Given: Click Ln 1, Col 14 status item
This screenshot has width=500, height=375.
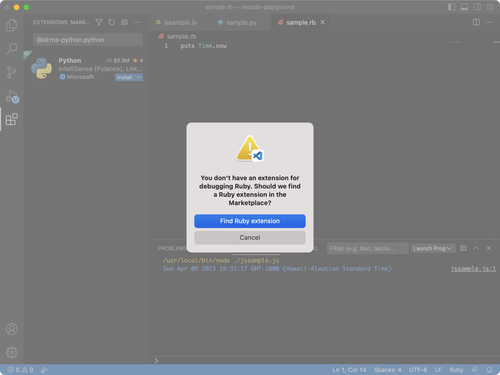Looking at the screenshot, I should point(349,370).
